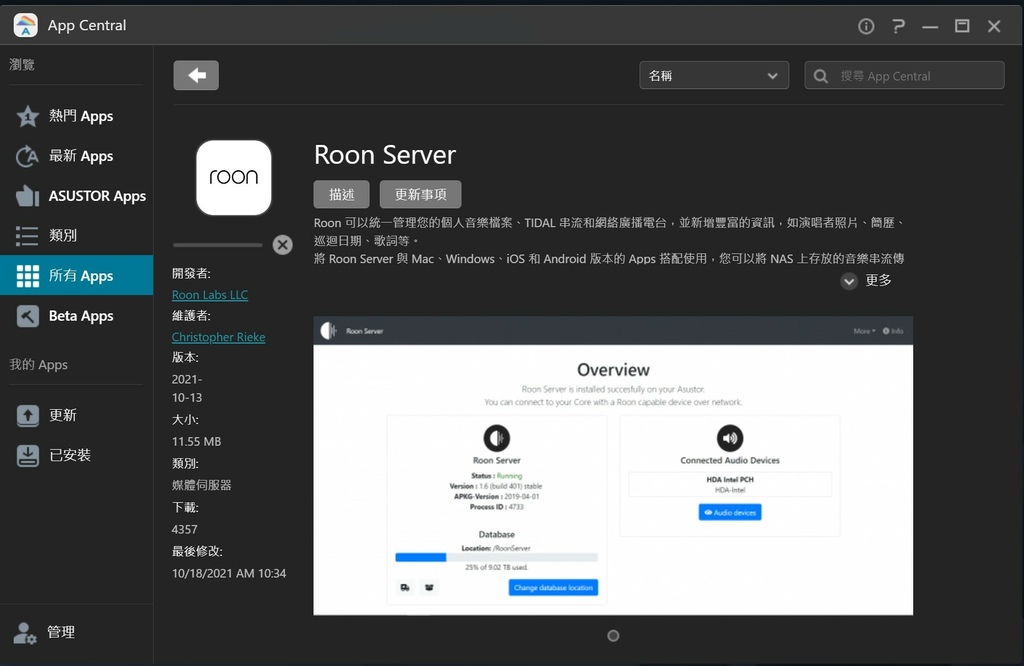Click the 11.55 MB size value
Image resolution: width=1024 pixels, height=666 pixels.
tap(197, 442)
